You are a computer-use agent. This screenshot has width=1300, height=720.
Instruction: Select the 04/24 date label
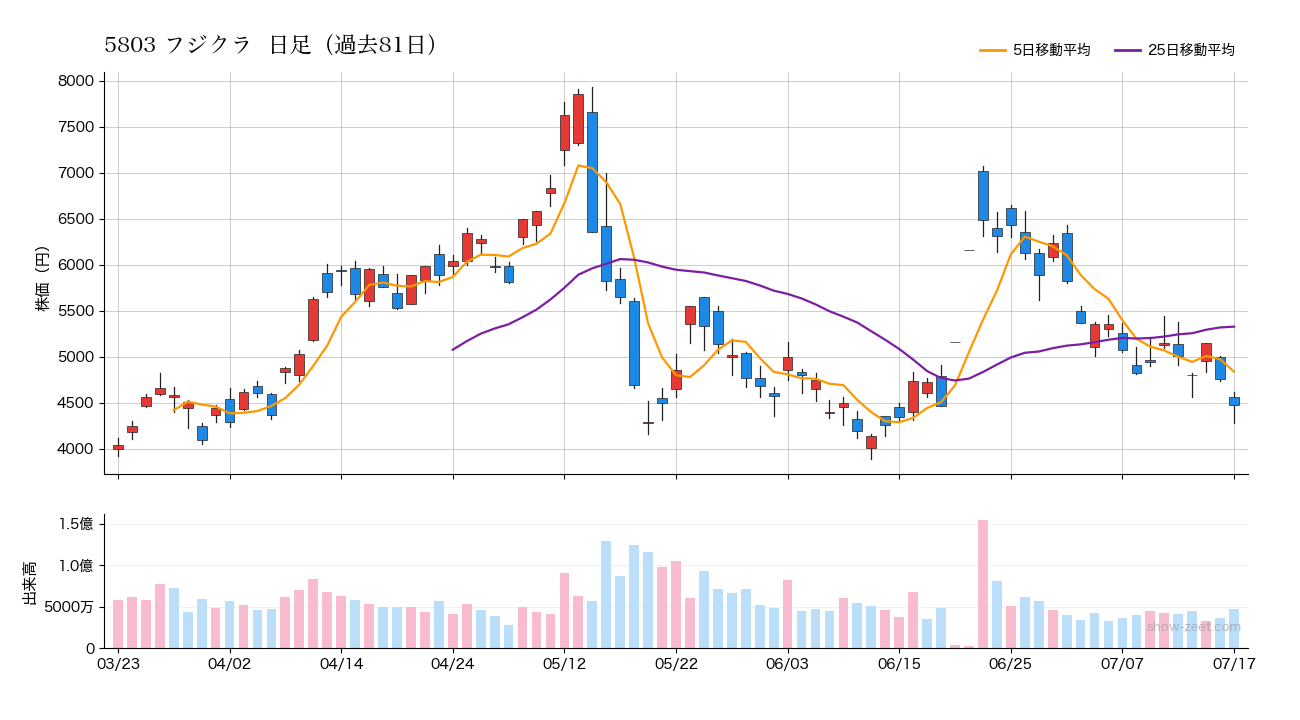[453, 664]
